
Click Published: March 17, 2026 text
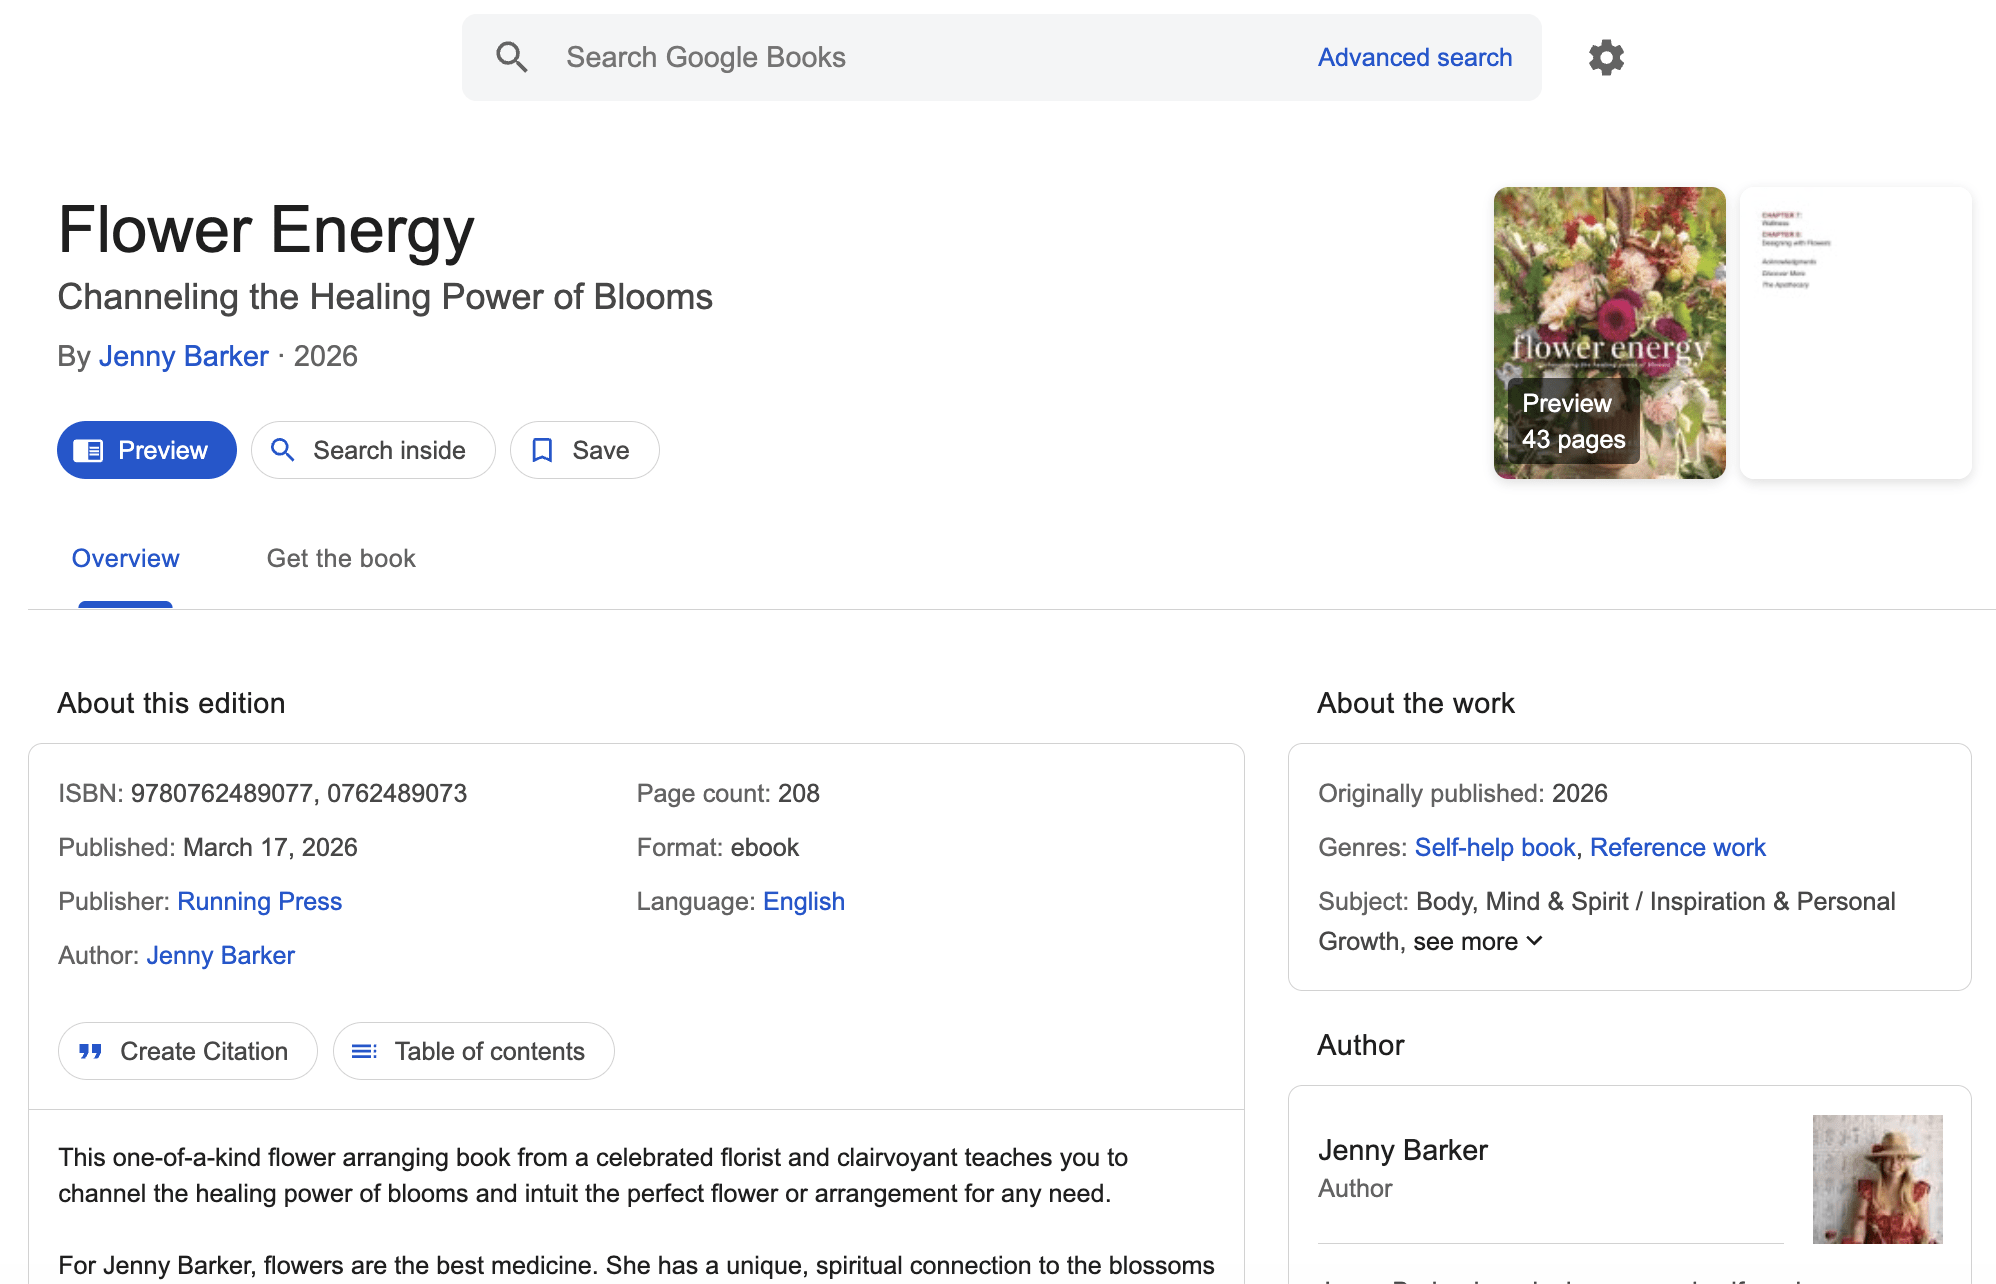click(208, 847)
